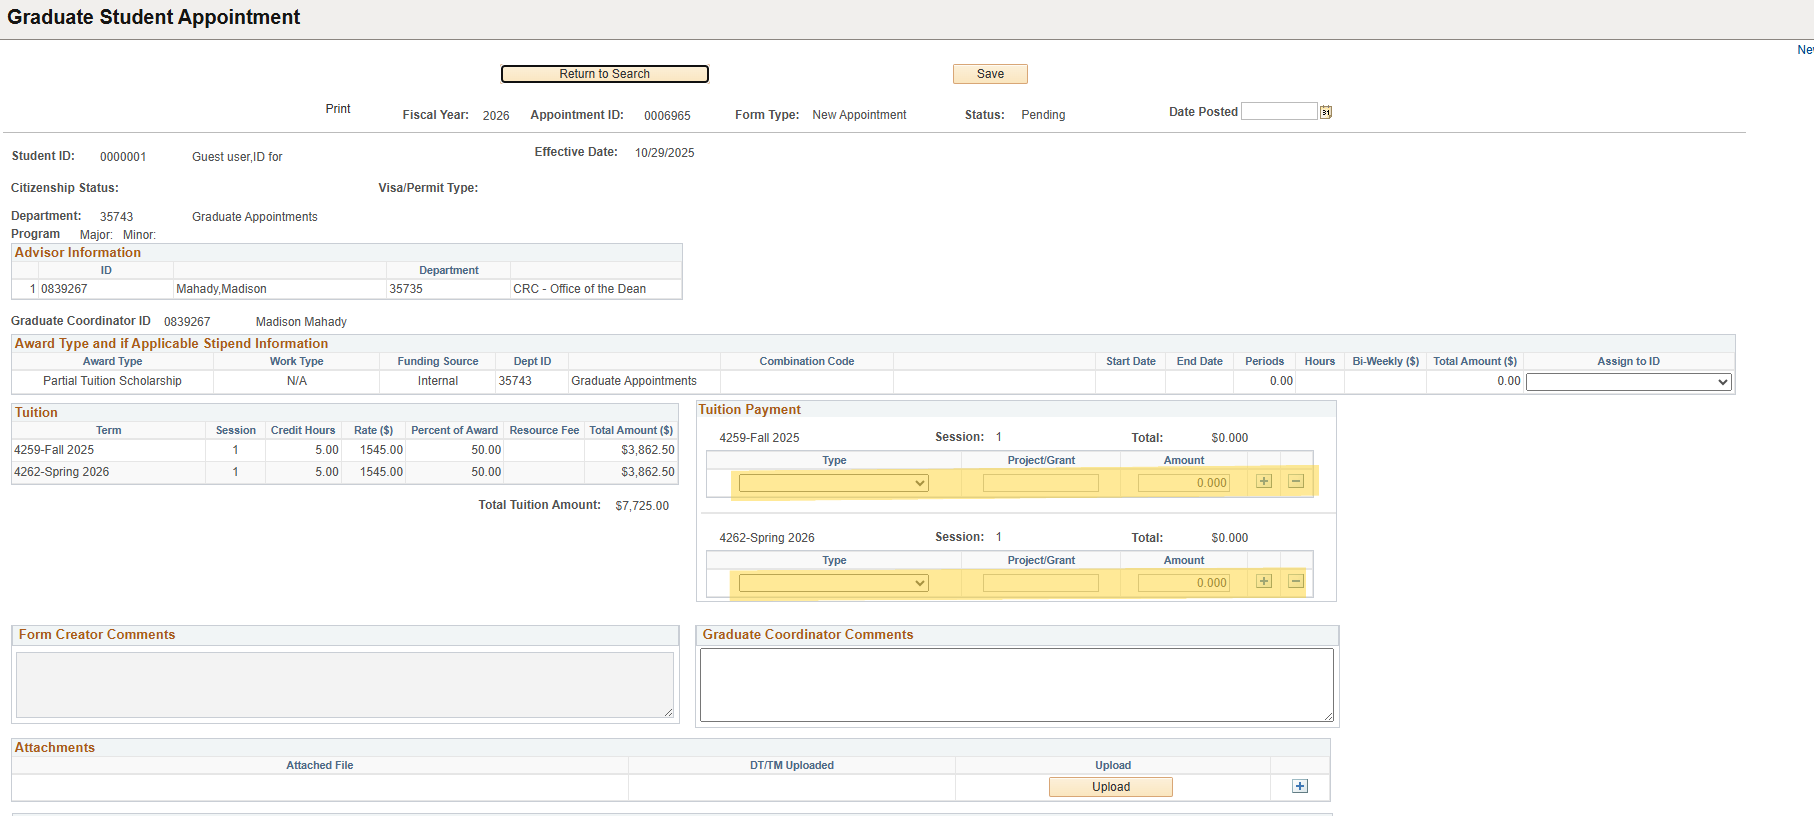The image size is (1814, 816).
Task: Click the Spring 2026 Project/Grant field
Action: [x=1040, y=583]
